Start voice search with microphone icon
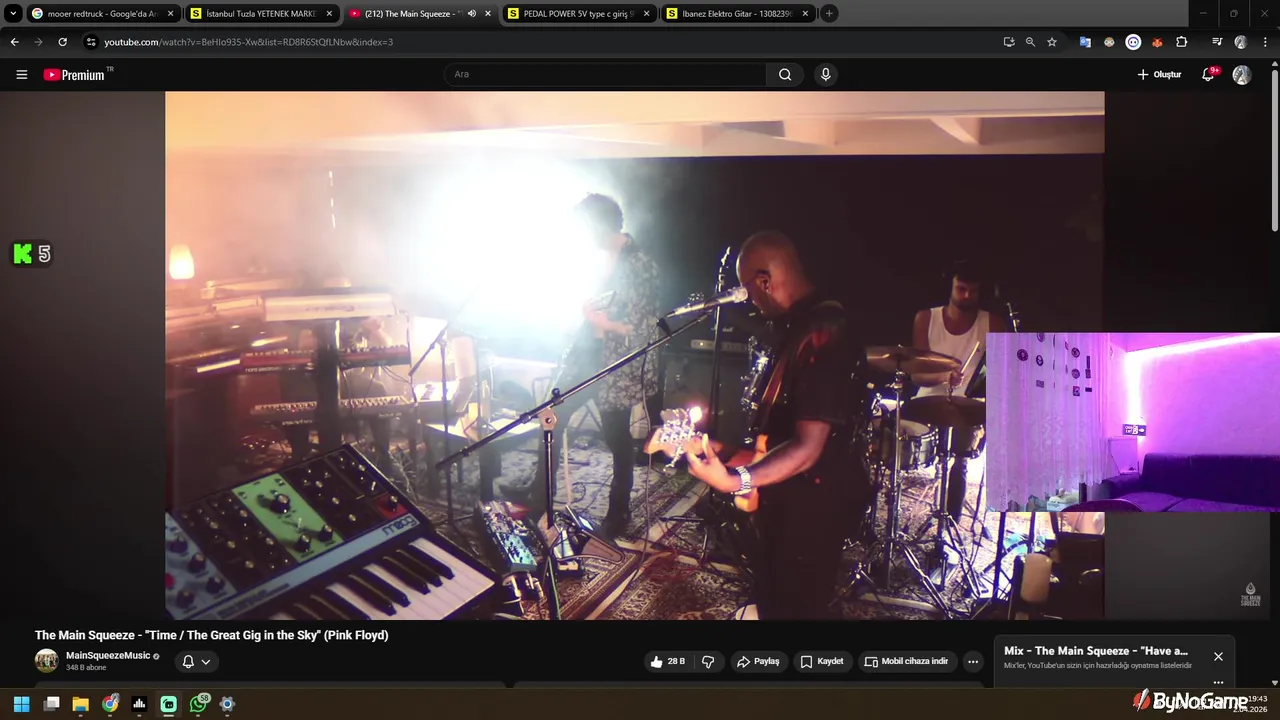 point(825,74)
